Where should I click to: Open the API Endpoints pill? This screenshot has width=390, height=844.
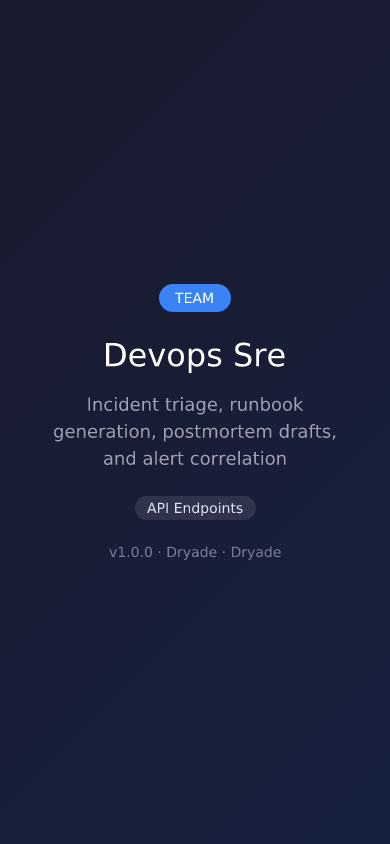point(195,508)
